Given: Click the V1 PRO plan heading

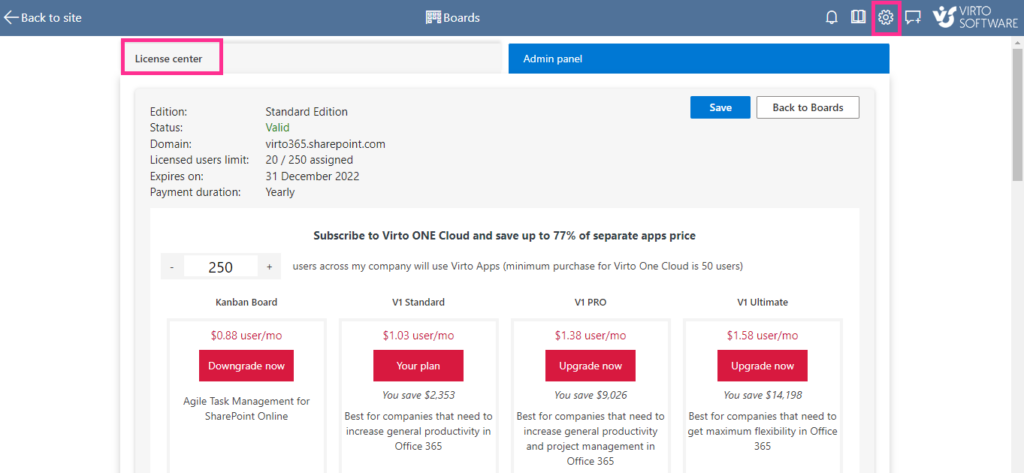Looking at the screenshot, I should [x=590, y=302].
